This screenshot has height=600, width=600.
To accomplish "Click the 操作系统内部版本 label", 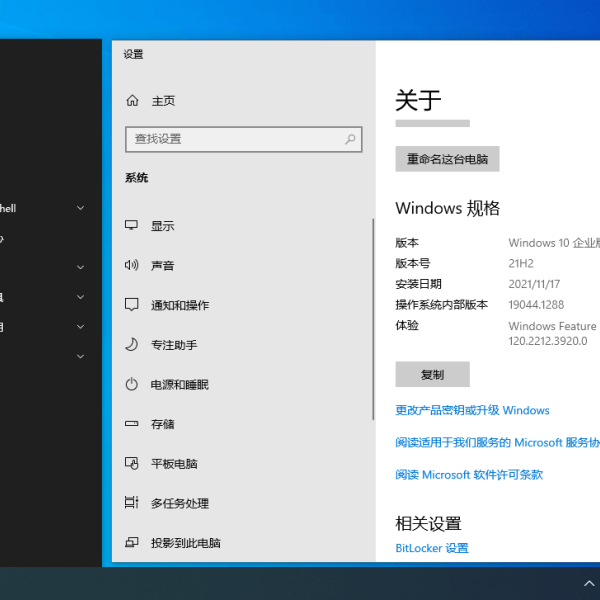I will (x=442, y=305).
